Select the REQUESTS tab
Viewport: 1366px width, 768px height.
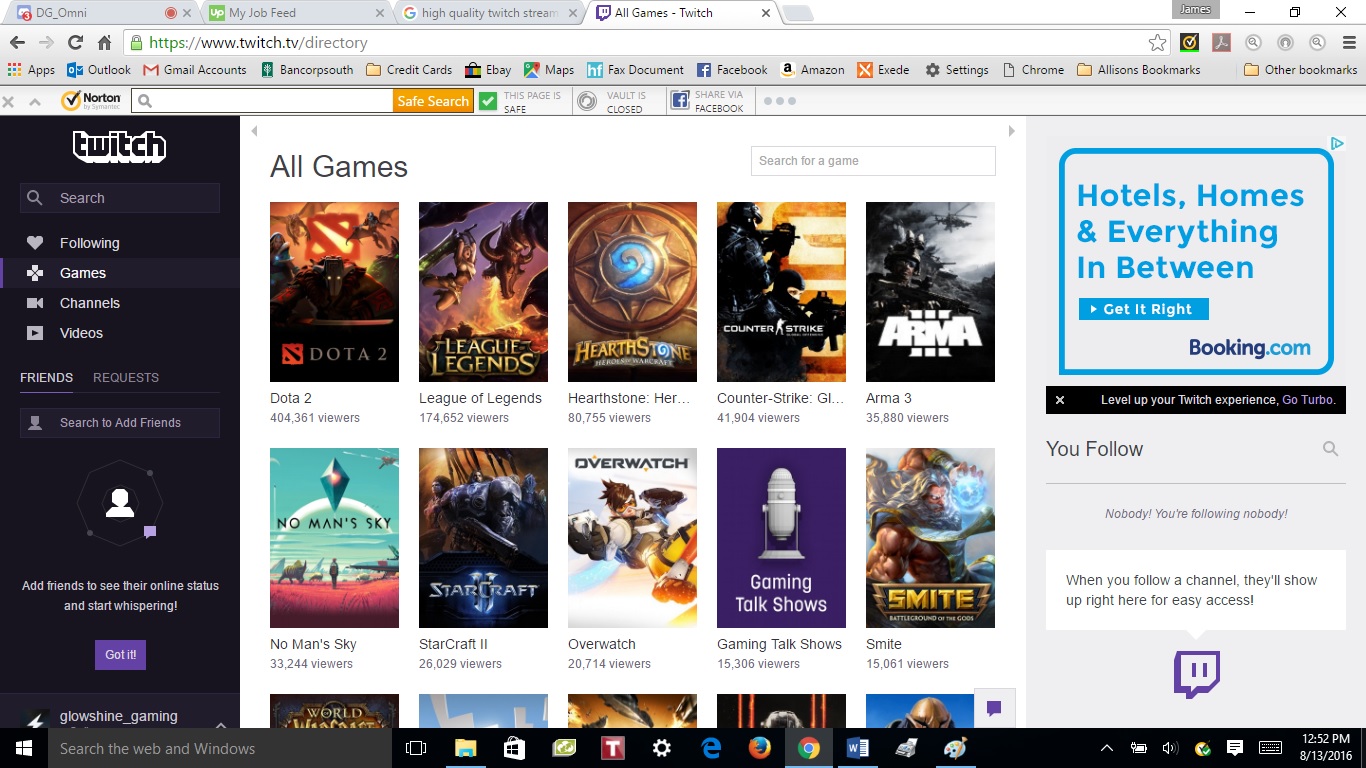pos(126,378)
